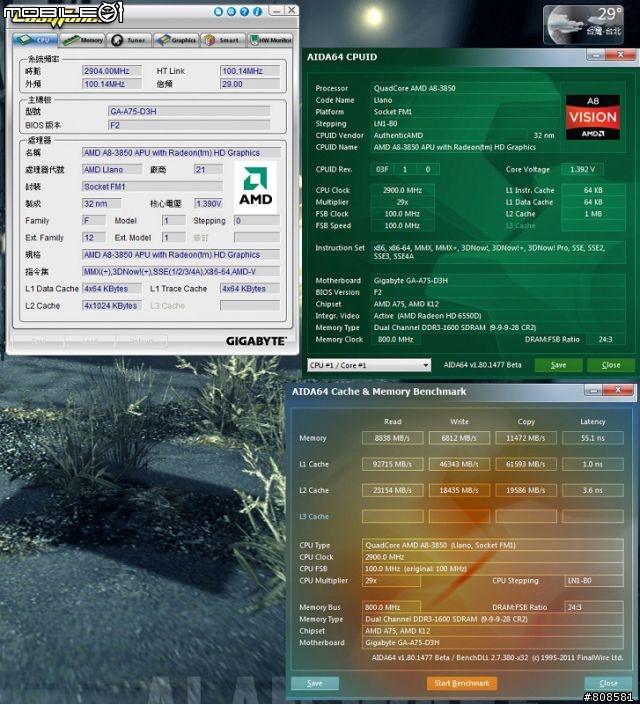Viewport: 640px width, 705px height.
Task: Click the 'Llano' Code Name value in CPUID
Action: coord(383,100)
